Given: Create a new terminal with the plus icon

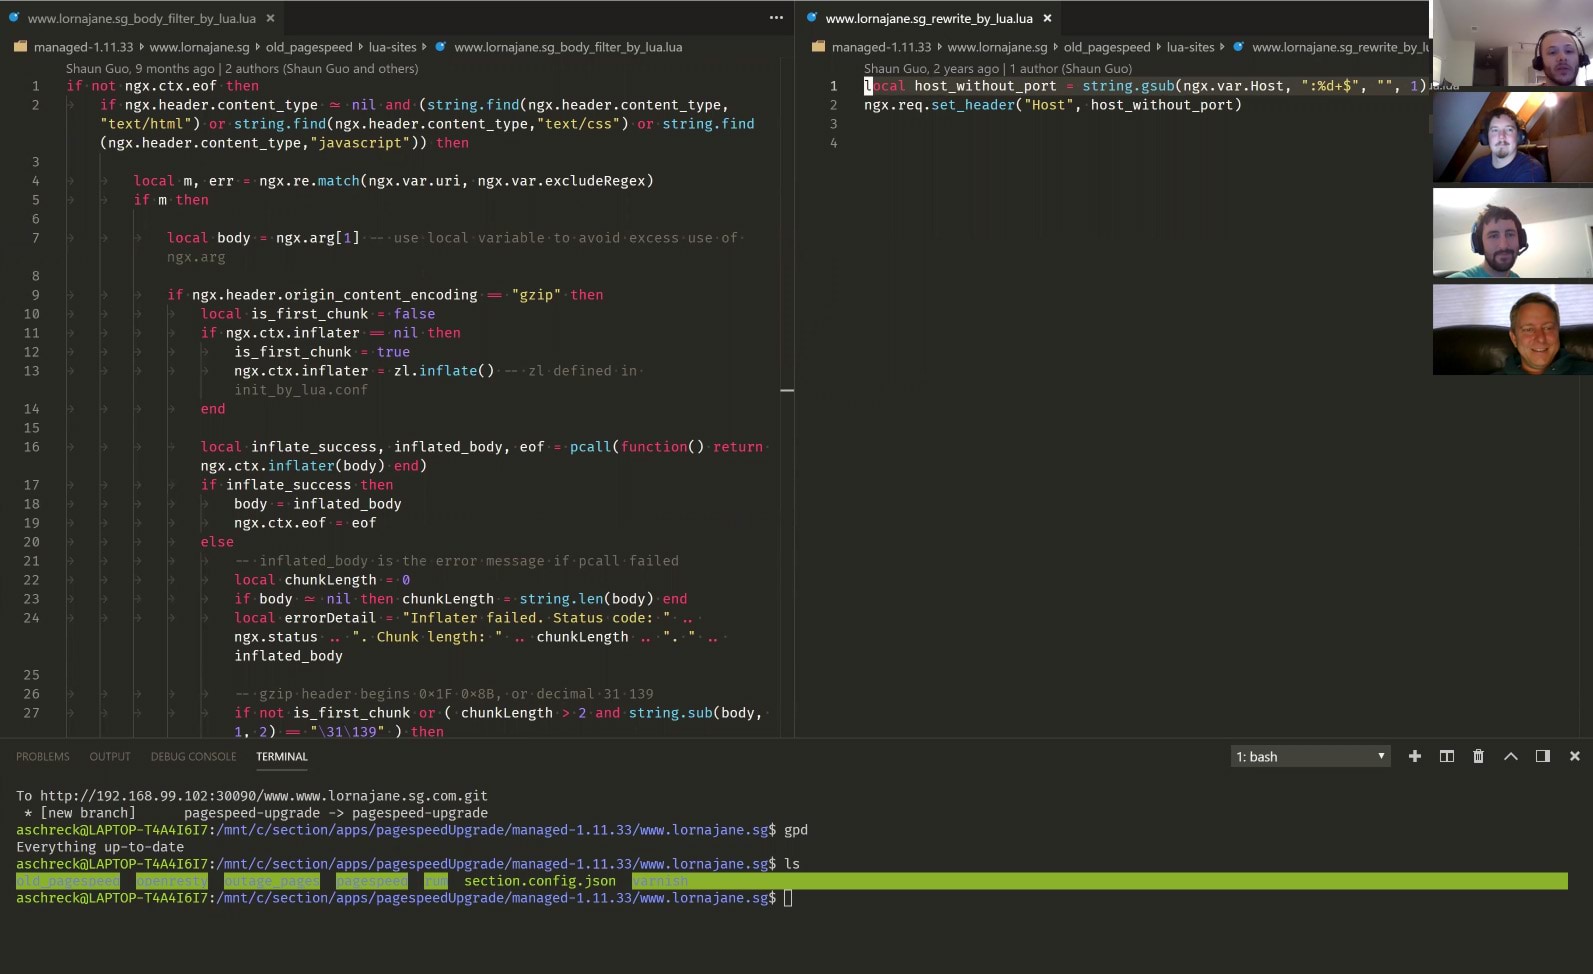Looking at the screenshot, I should [1414, 756].
